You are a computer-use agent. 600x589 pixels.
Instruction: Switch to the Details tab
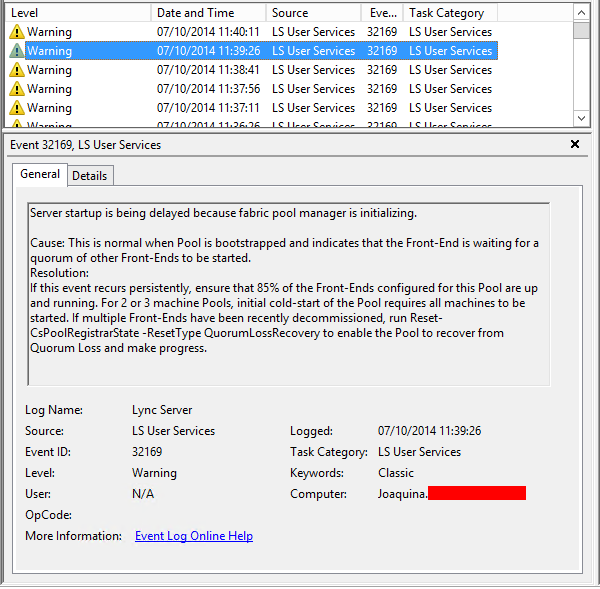pos(90,176)
